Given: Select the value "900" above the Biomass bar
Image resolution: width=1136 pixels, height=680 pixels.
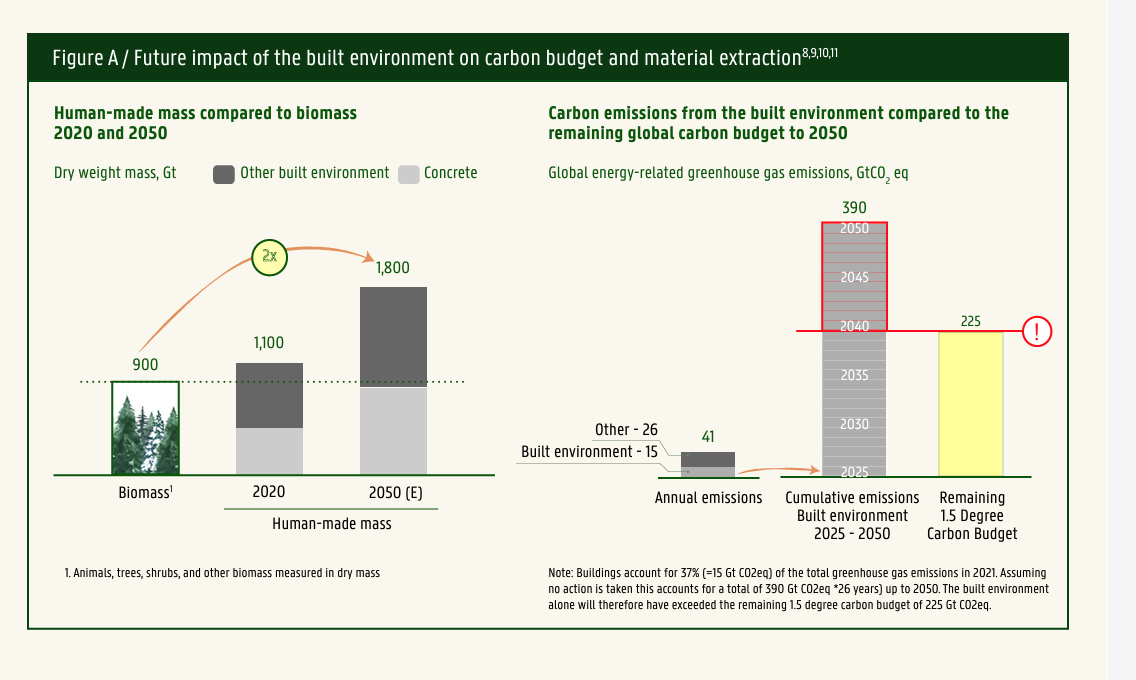Looking at the screenshot, I should [x=145, y=364].
